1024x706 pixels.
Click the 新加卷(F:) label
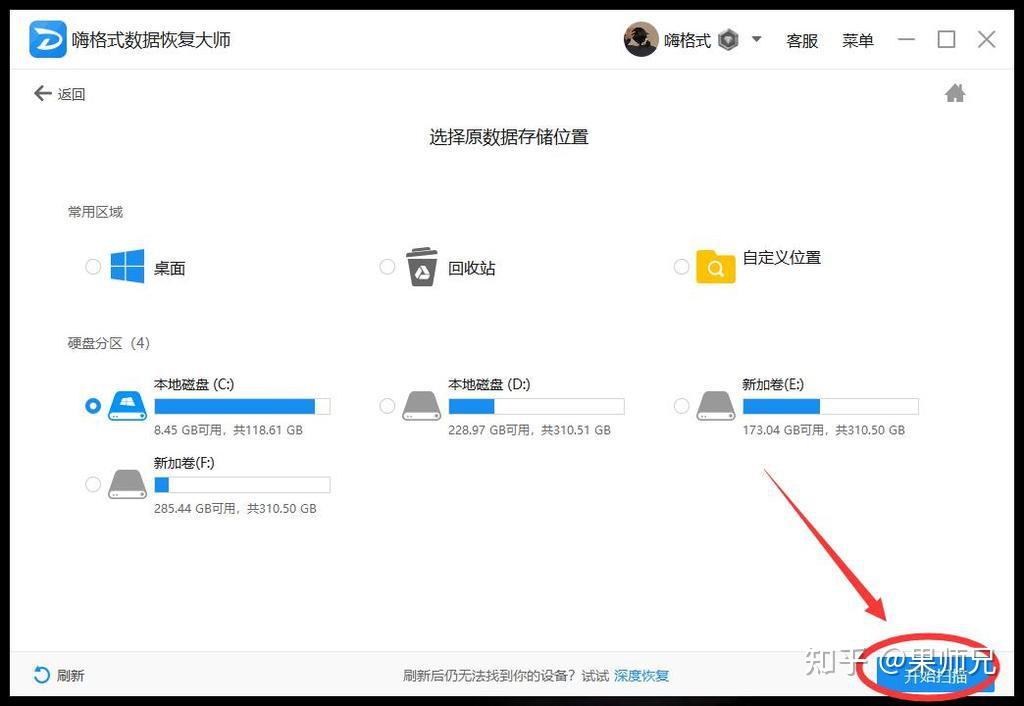184,462
